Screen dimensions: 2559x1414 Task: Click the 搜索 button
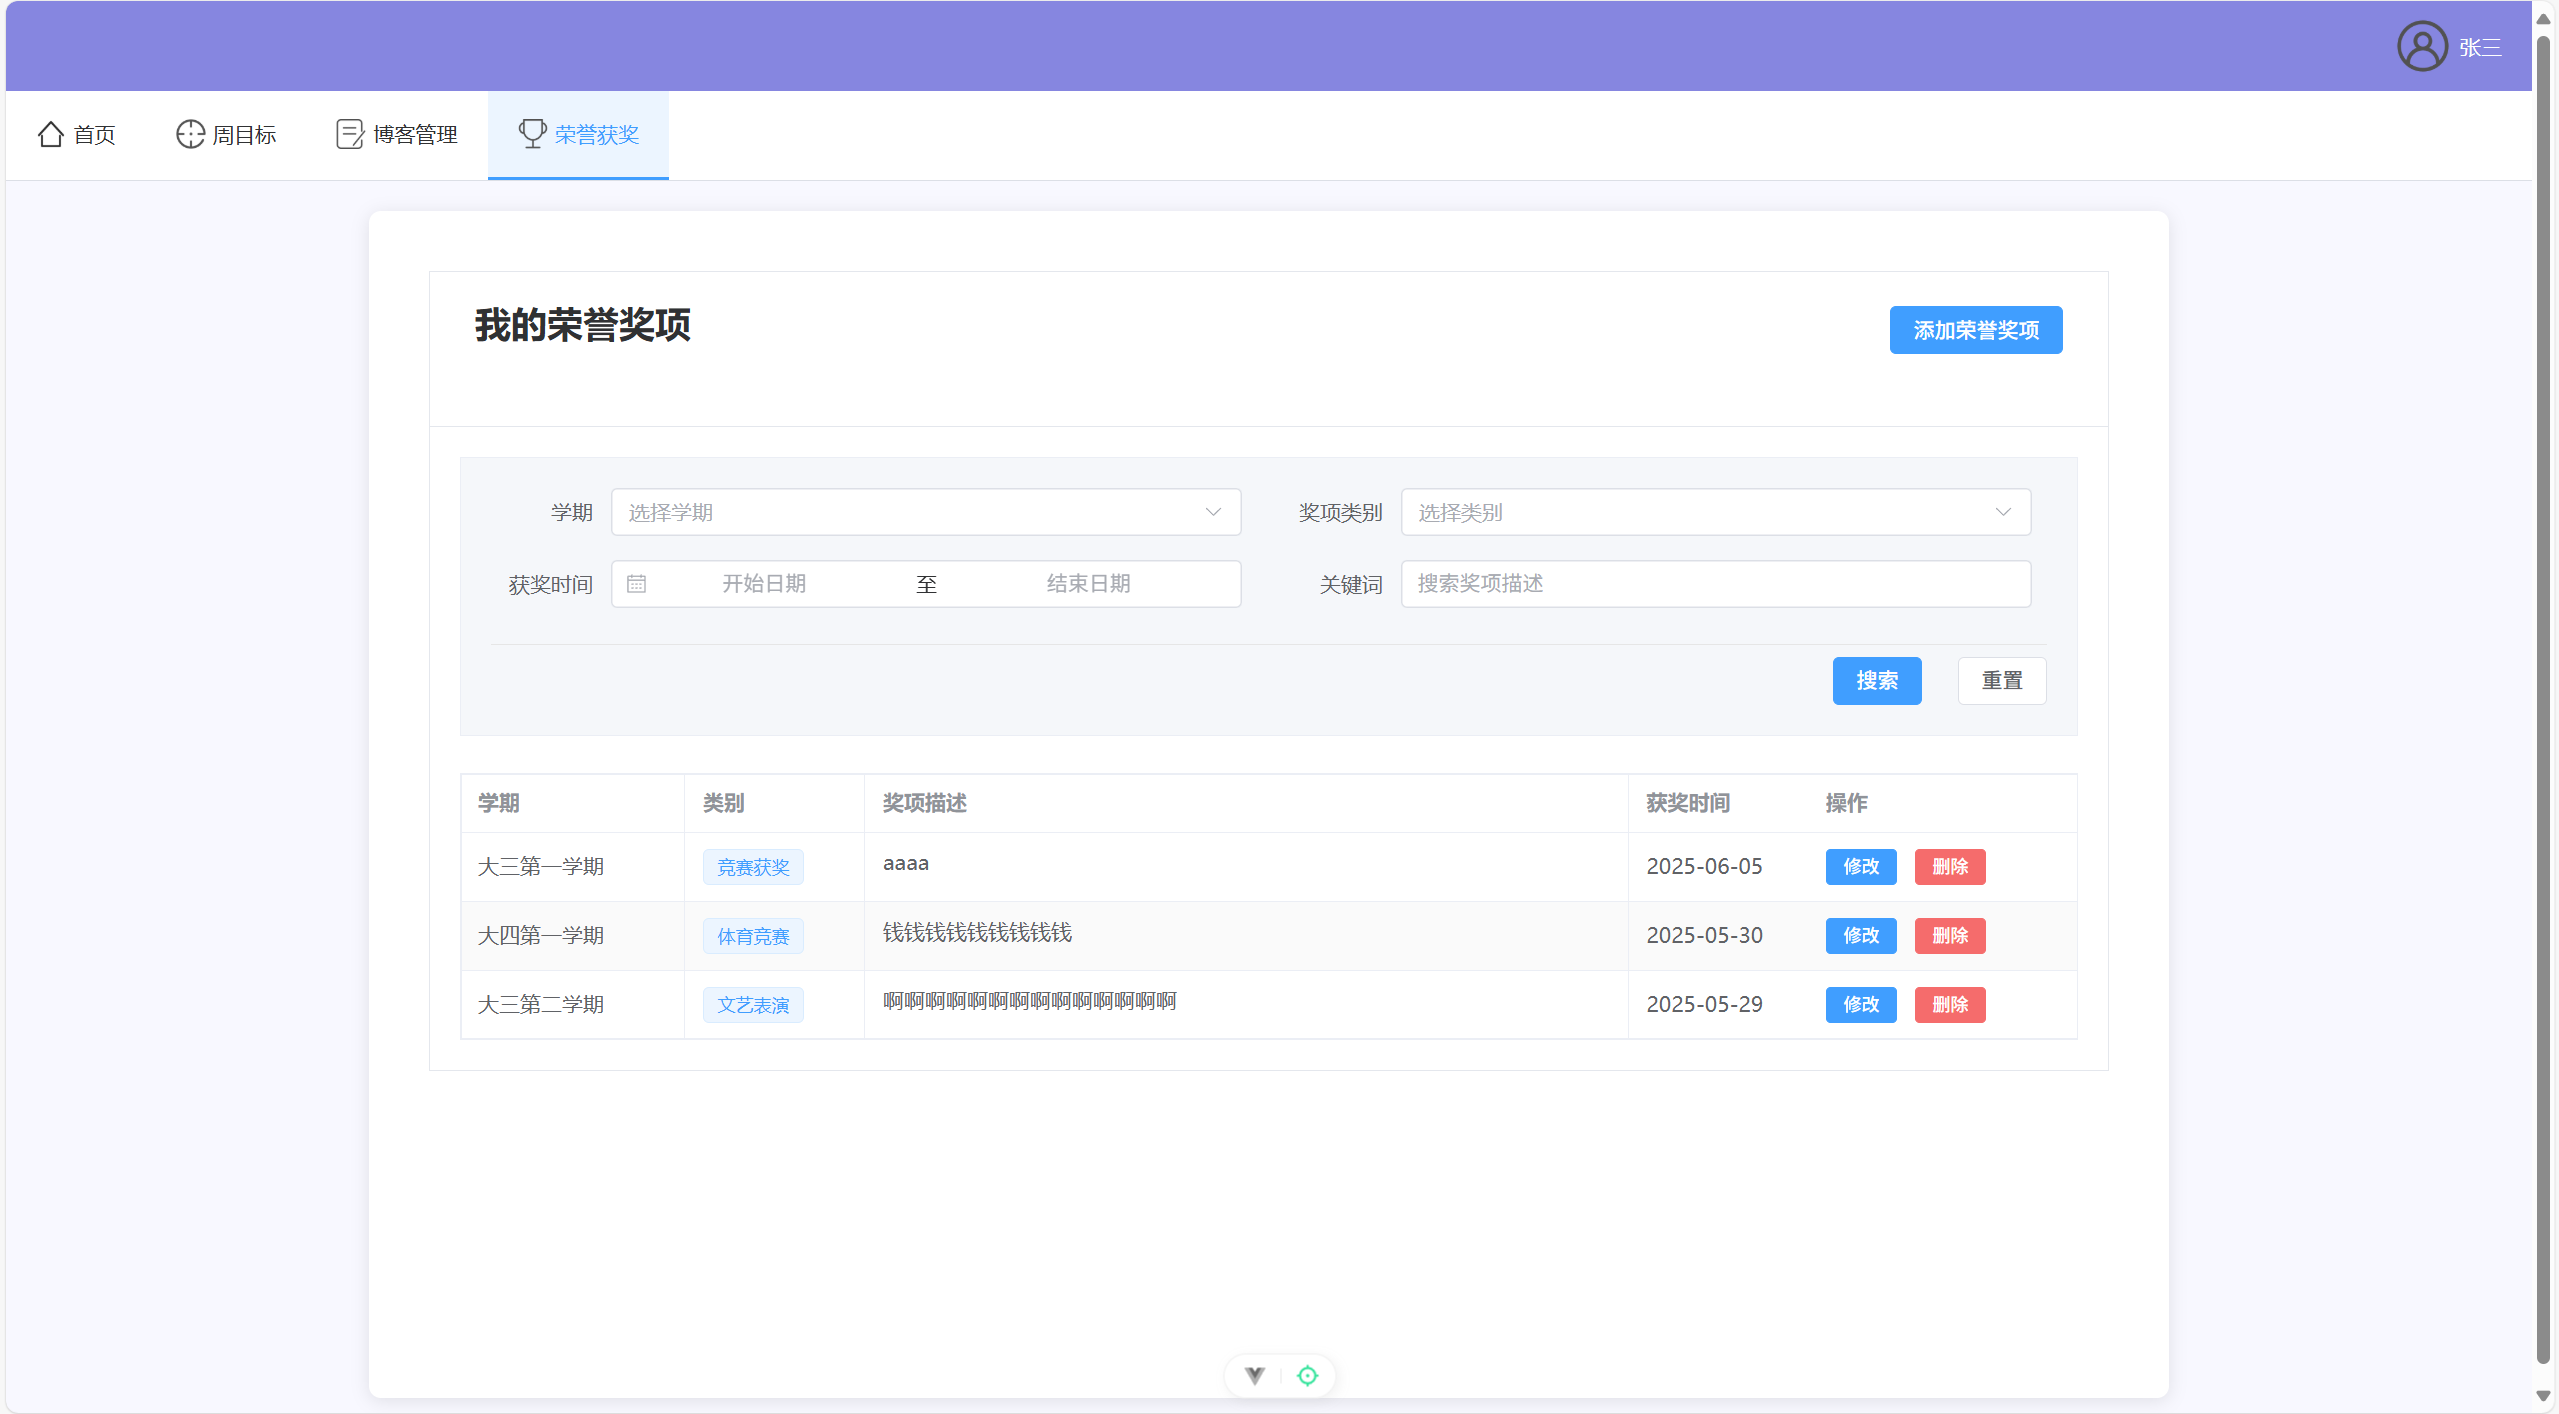(x=1876, y=681)
